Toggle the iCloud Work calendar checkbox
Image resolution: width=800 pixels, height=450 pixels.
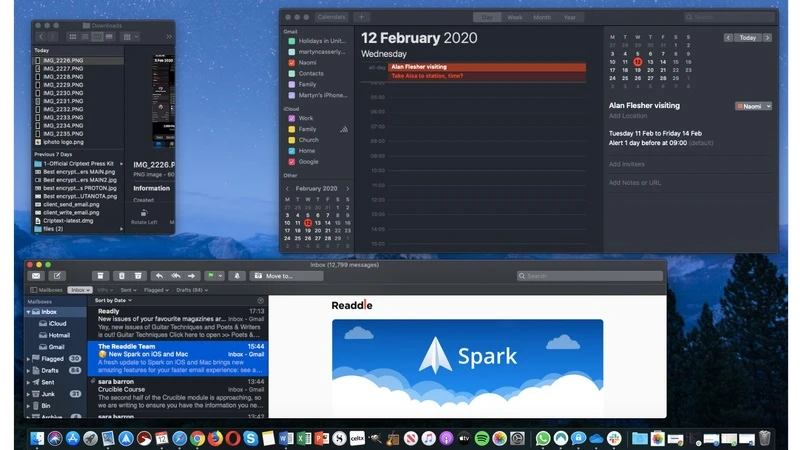click(x=291, y=118)
